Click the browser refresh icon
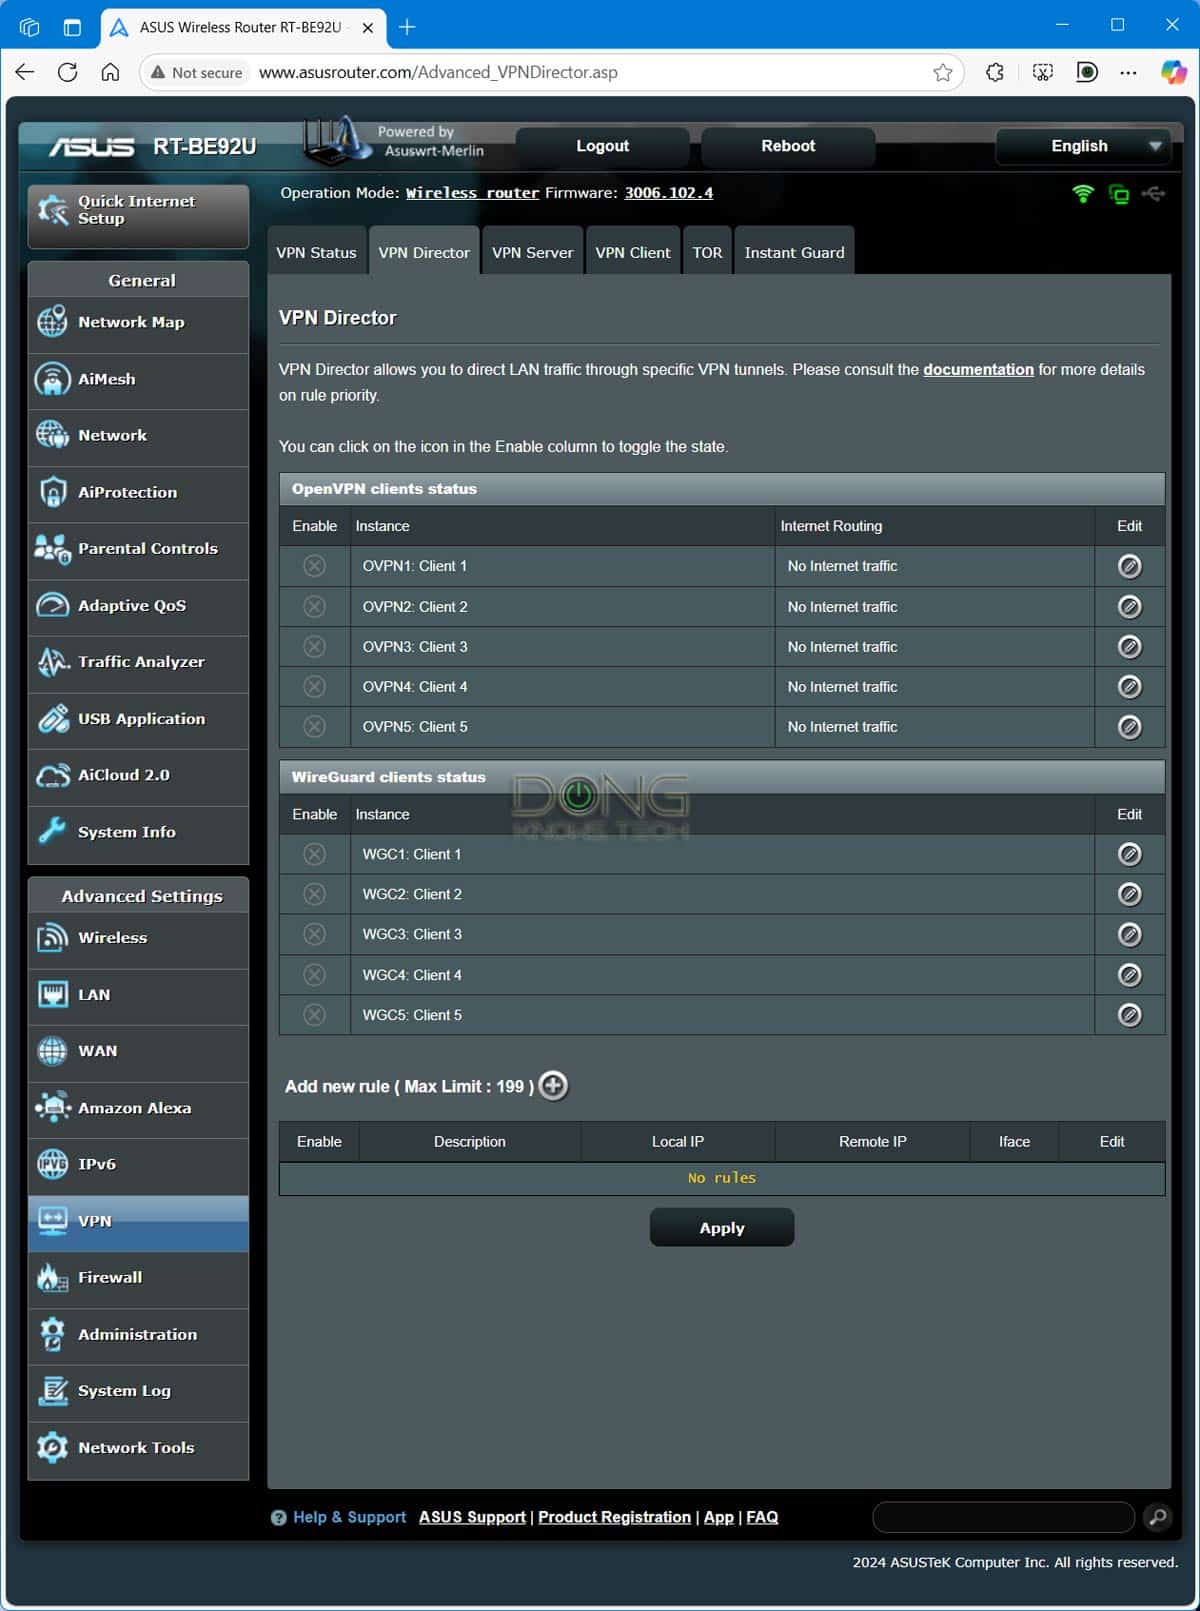The width and height of the screenshot is (1200, 1611). click(x=67, y=72)
